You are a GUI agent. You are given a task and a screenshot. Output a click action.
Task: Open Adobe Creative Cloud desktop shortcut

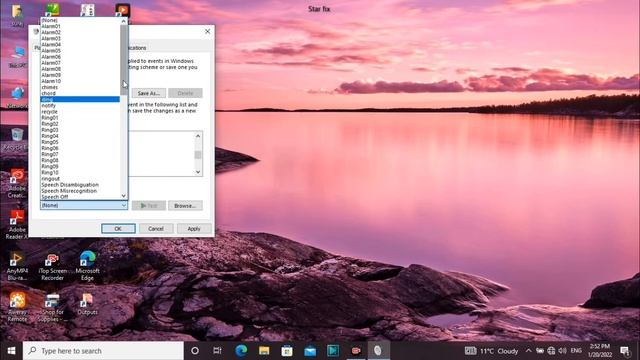pos(17,183)
